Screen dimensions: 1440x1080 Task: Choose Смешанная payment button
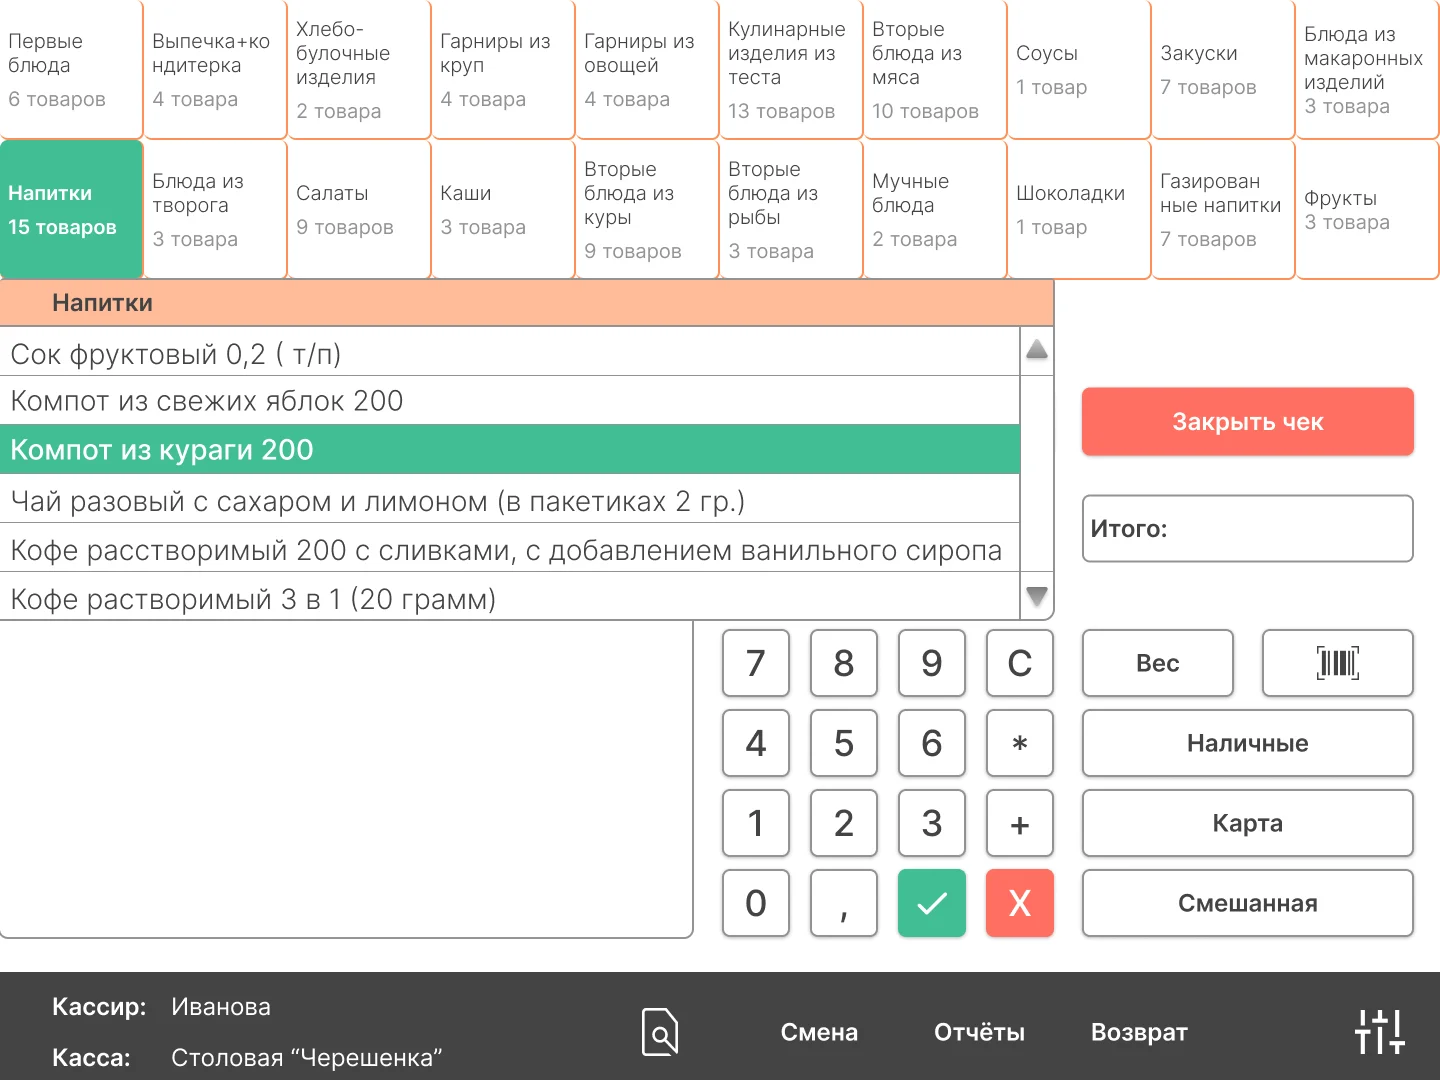pos(1248,903)
